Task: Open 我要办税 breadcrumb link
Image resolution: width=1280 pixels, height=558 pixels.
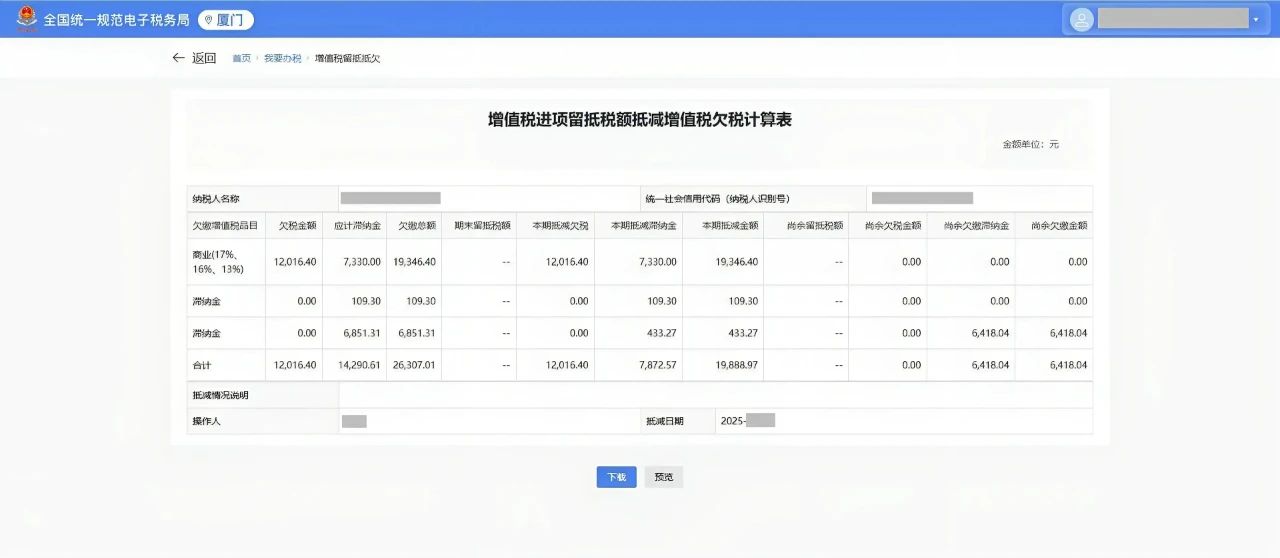Action: pyautogui.click(x=282, y=59)
